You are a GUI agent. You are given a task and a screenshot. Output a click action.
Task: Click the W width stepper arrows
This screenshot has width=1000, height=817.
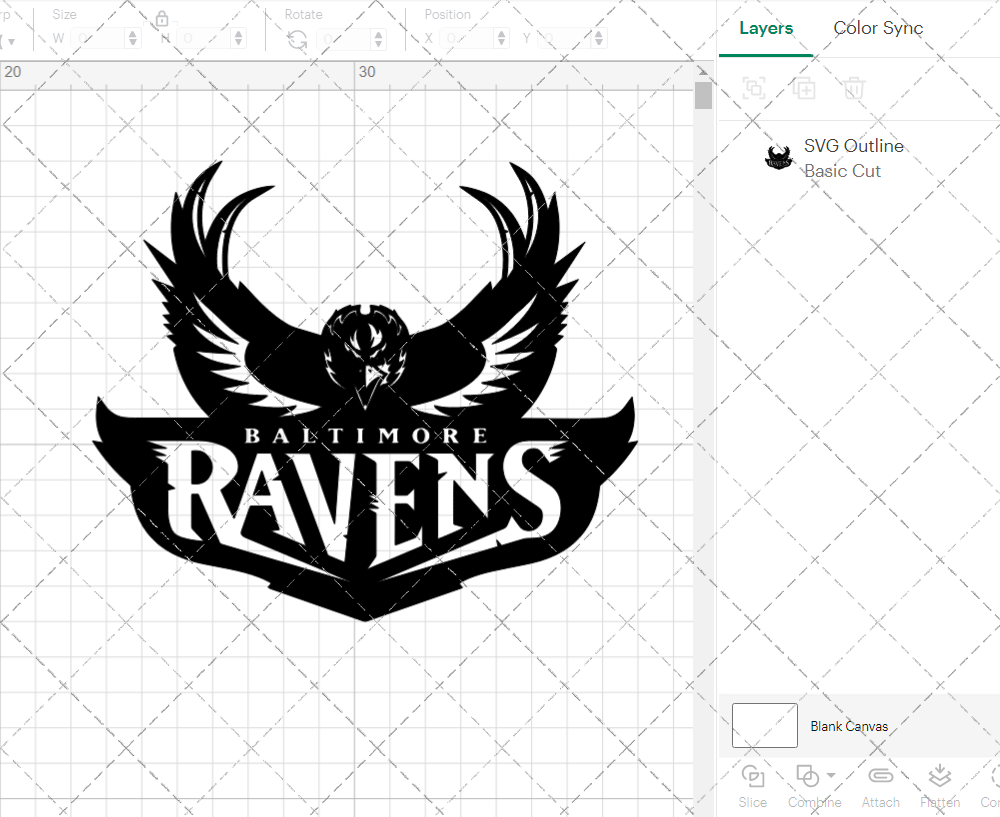tap(131, 37)
